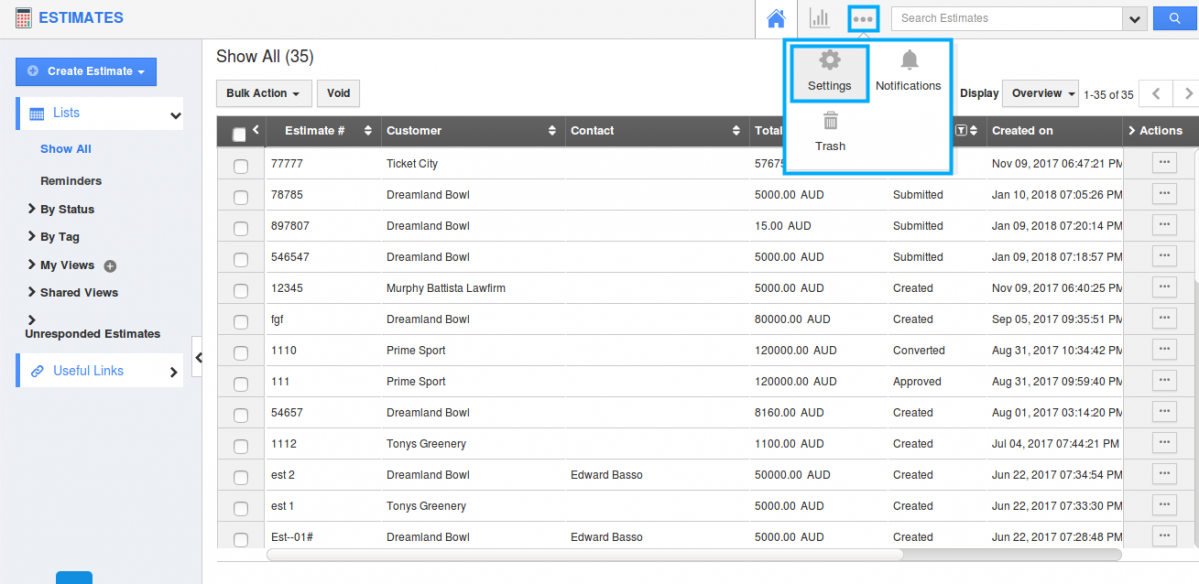Go to previous page arrow
The image size is (1199, 584).
tap(1156, 94)
